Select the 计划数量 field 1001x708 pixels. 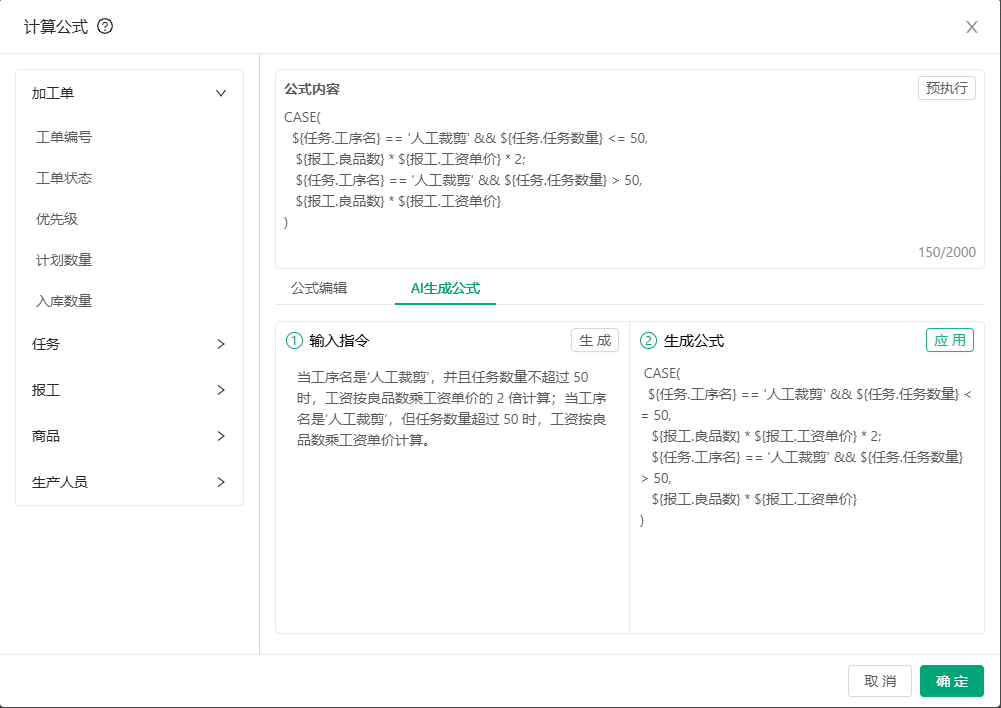click(64, 260)
